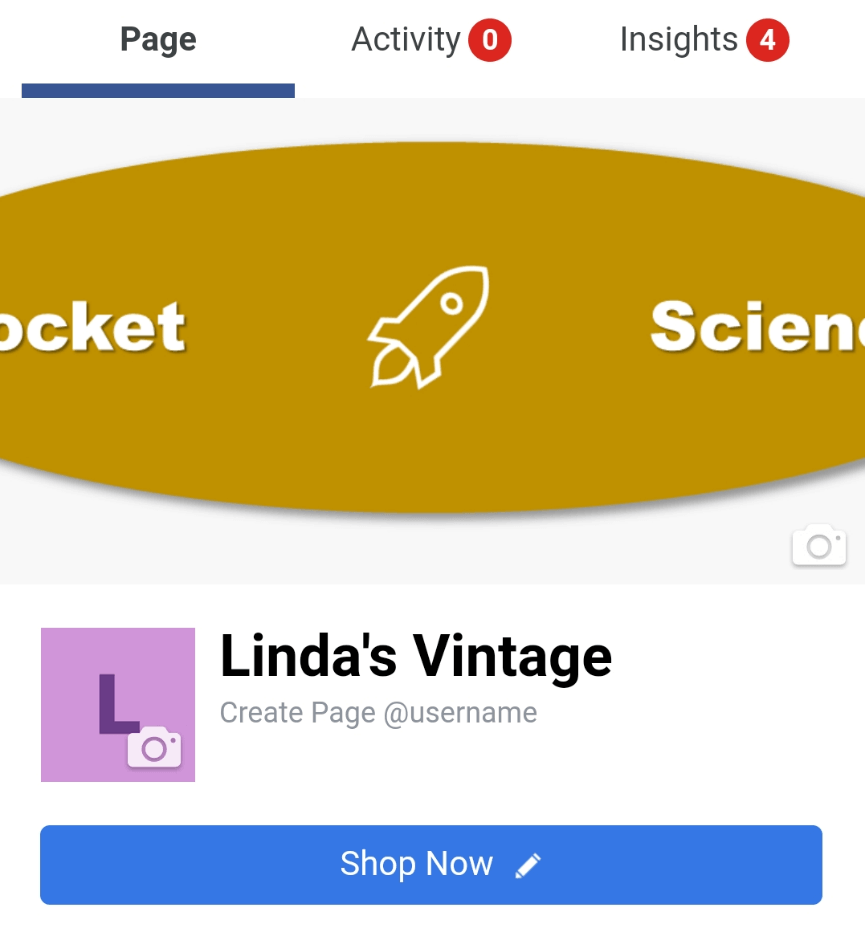
Task: Tap the cover photo camera icon
Action: 818,545
